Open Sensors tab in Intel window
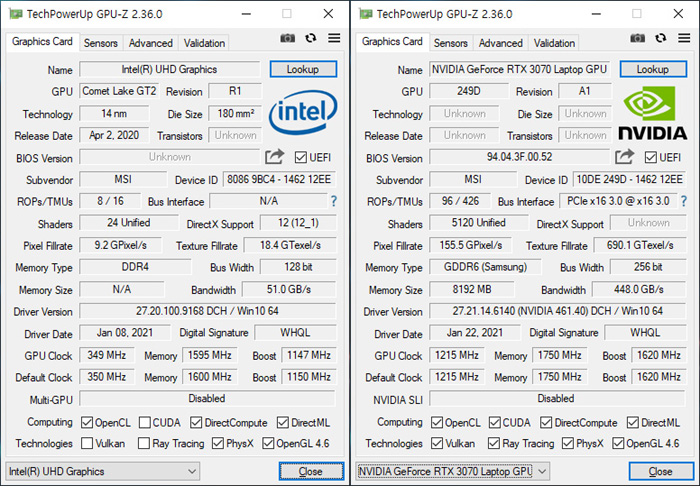Screen dimensions: 700x489 tap(101, 43)
